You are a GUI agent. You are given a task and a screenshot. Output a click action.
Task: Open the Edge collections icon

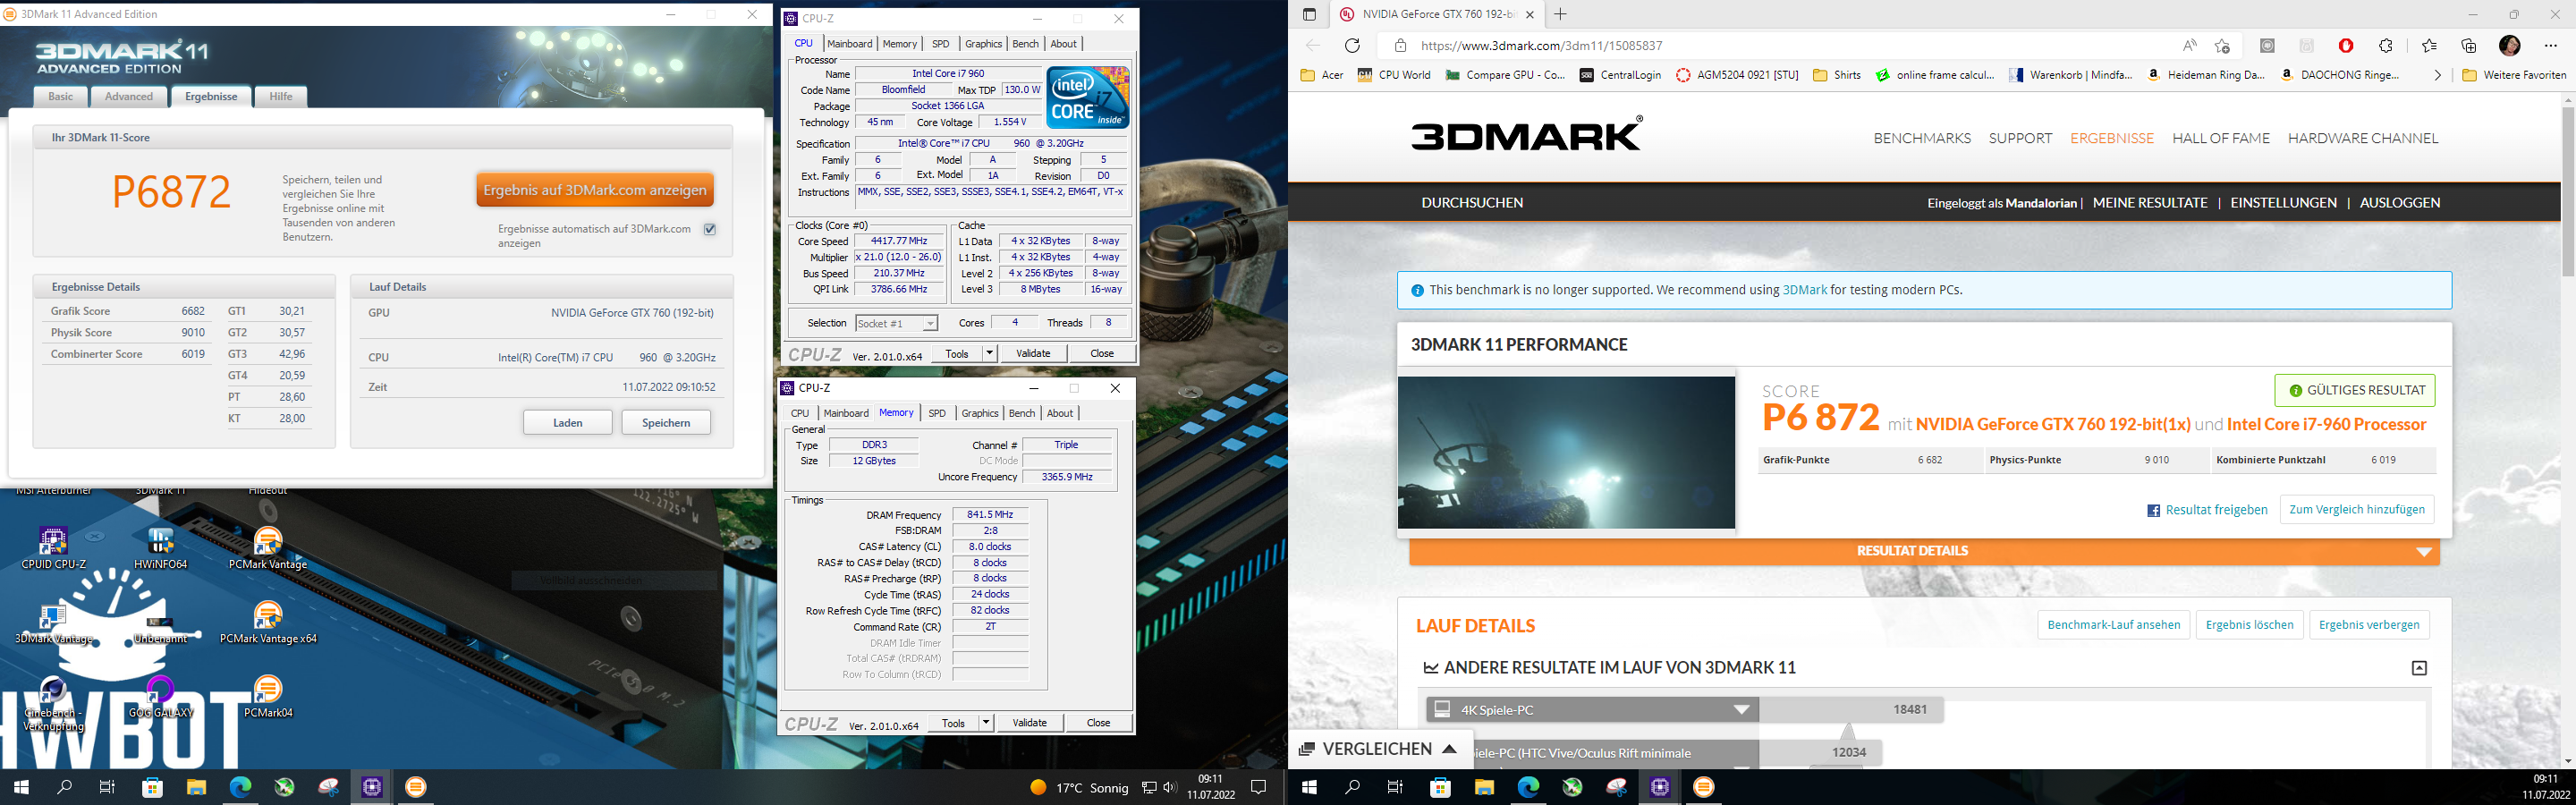(x=2469, y=45)
